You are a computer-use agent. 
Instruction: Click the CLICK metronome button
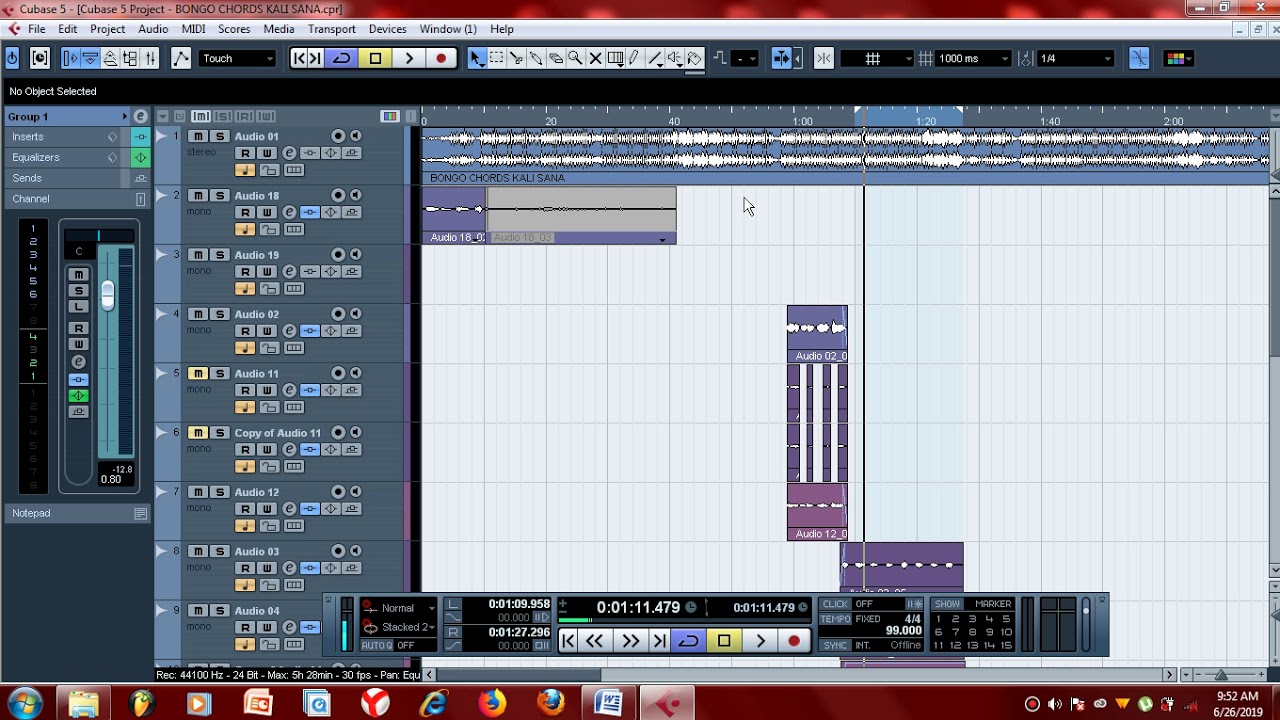click(835, 604)
